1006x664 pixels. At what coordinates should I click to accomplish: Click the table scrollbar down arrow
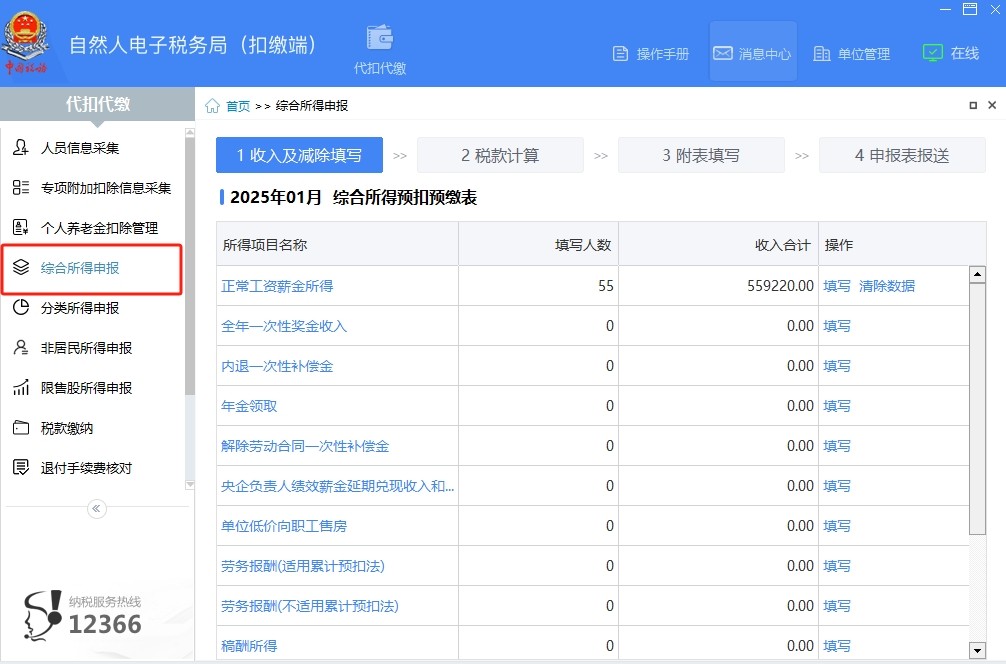pos(977,650)
